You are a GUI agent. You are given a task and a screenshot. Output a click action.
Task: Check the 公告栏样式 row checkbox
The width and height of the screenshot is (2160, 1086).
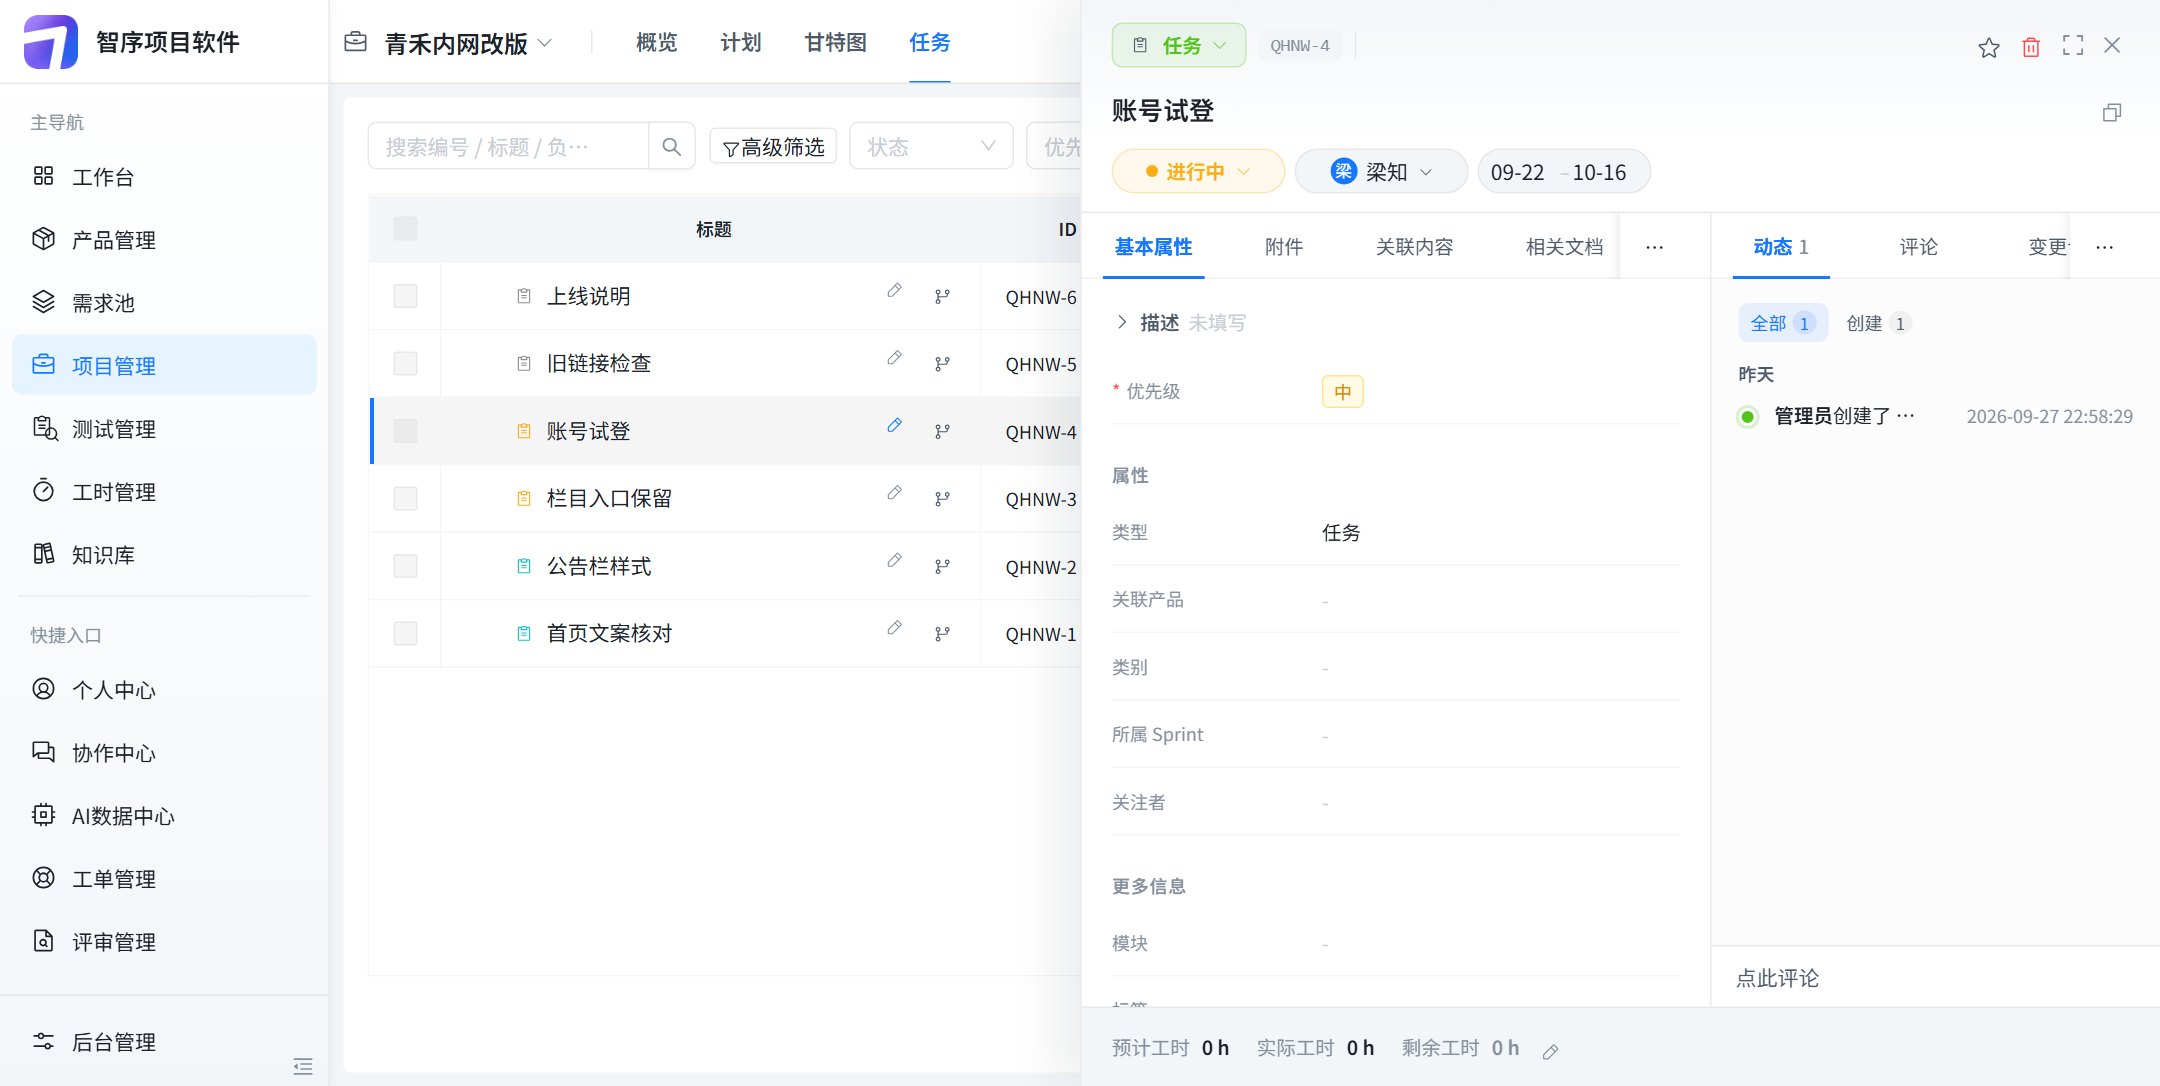405,566
